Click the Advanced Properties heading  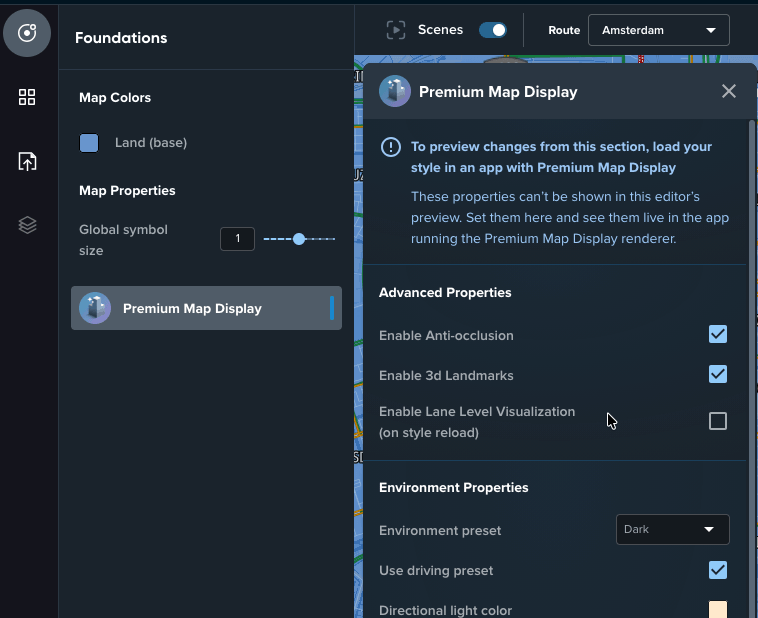tap(445, 293)
